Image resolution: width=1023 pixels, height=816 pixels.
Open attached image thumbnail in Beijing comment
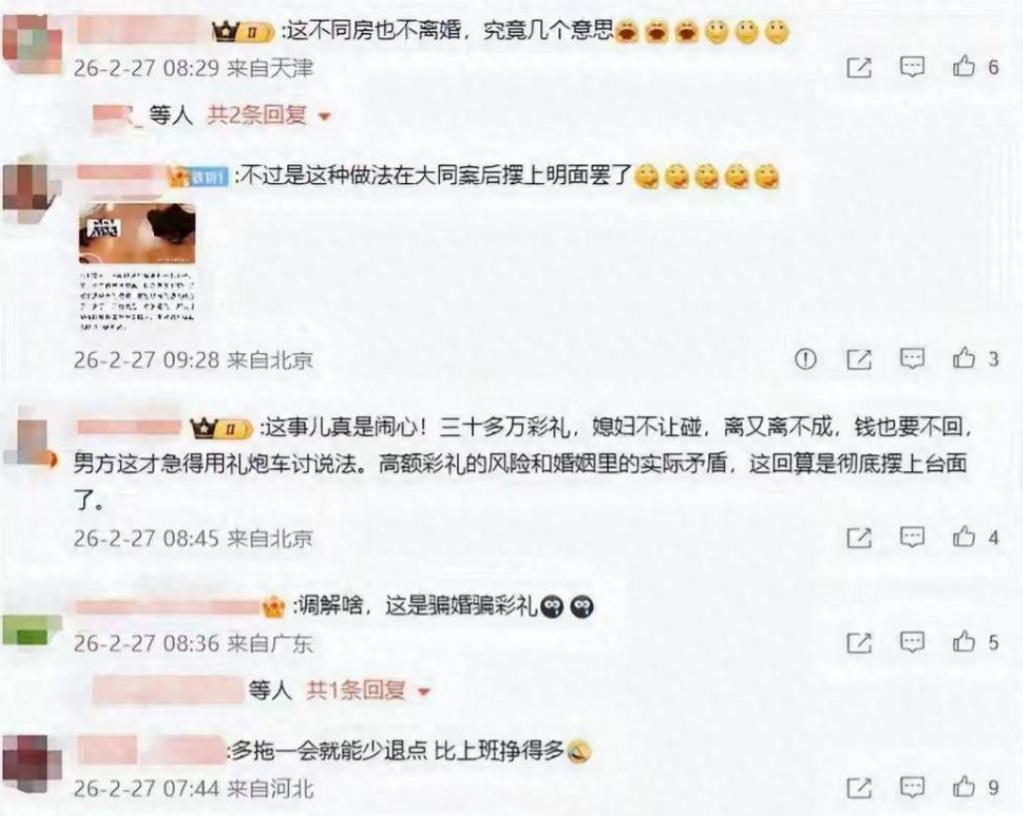click(137, 267)
